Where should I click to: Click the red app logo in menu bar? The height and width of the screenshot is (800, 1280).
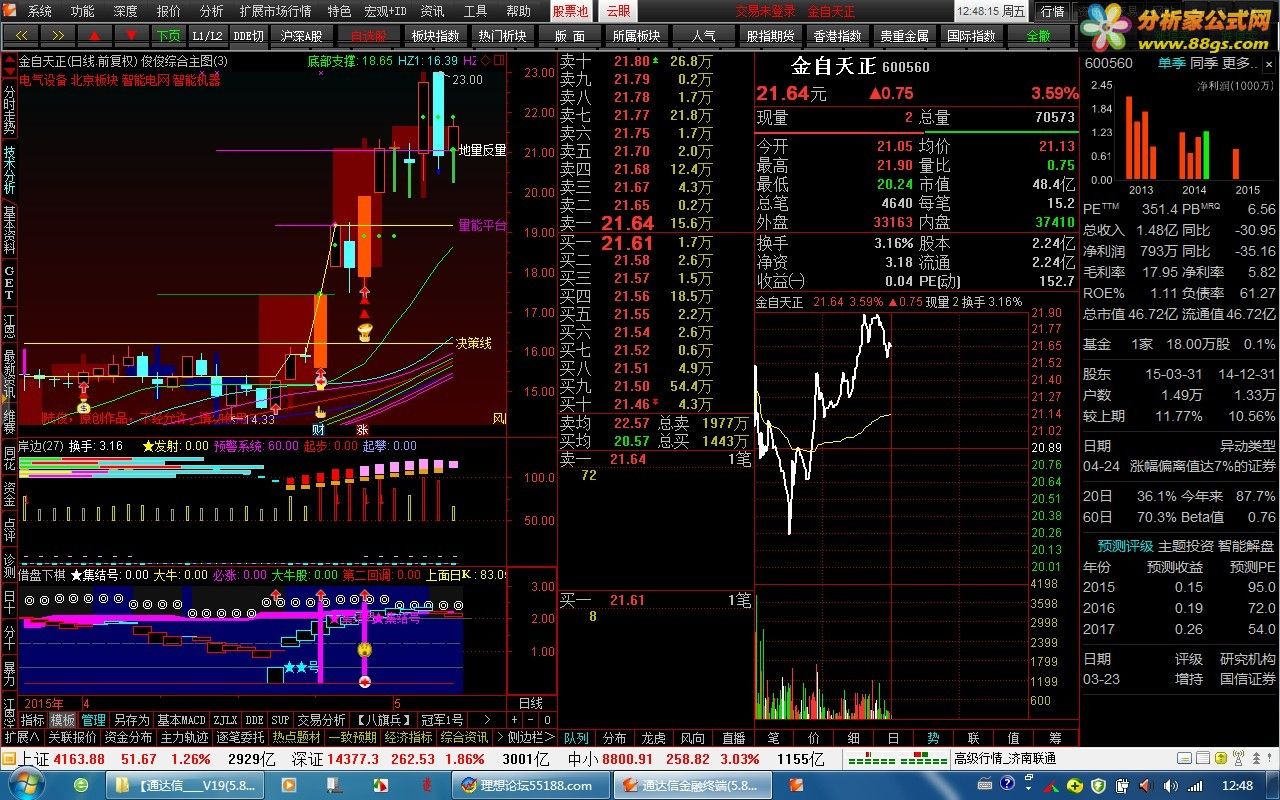coord(11,11)
